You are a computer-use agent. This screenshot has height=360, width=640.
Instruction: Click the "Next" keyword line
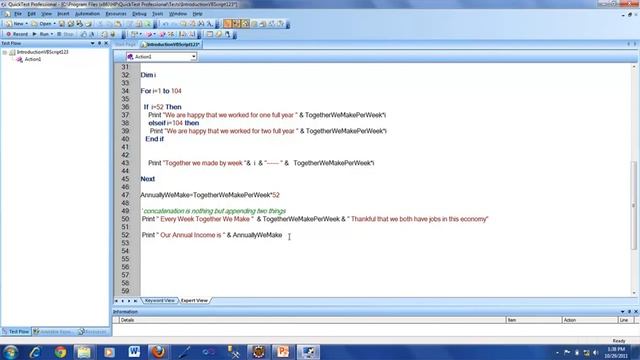click(x=148, y=179)
